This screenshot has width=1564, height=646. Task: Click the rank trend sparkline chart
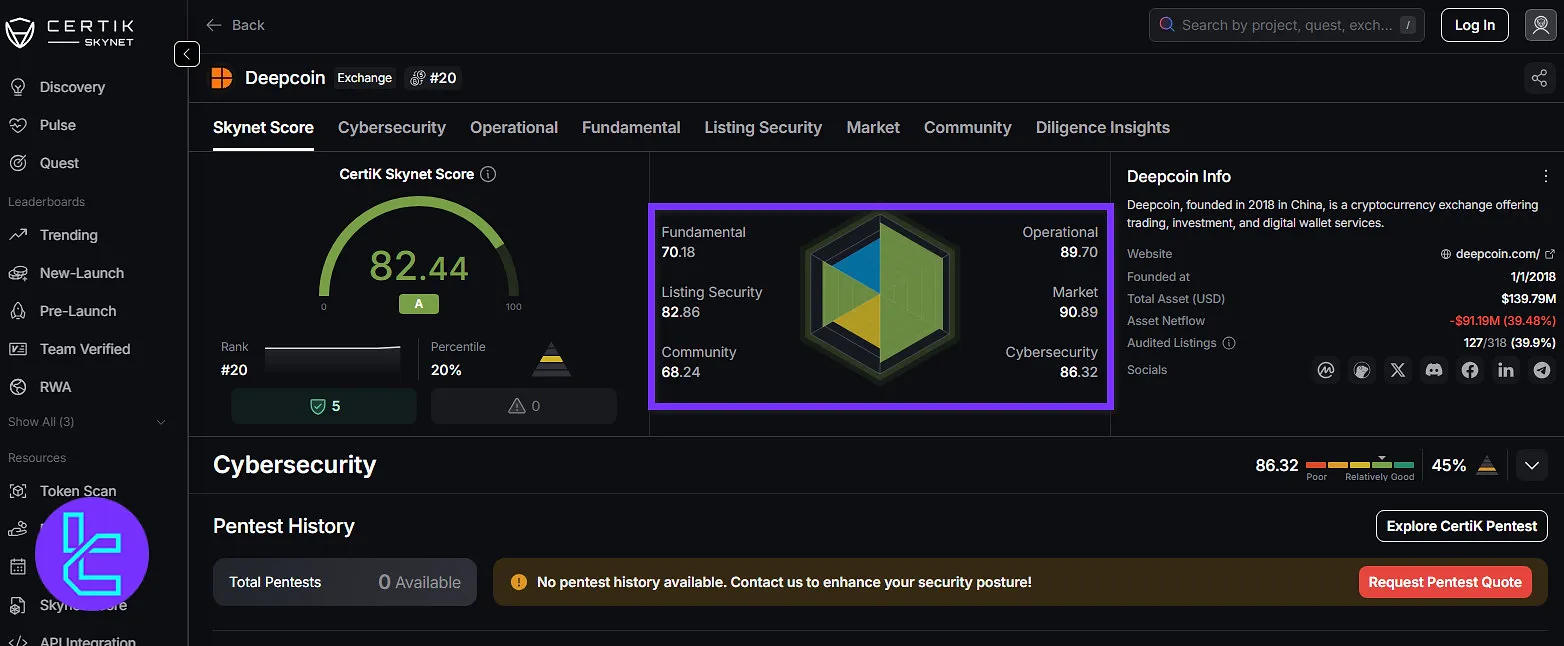[332, 359]
